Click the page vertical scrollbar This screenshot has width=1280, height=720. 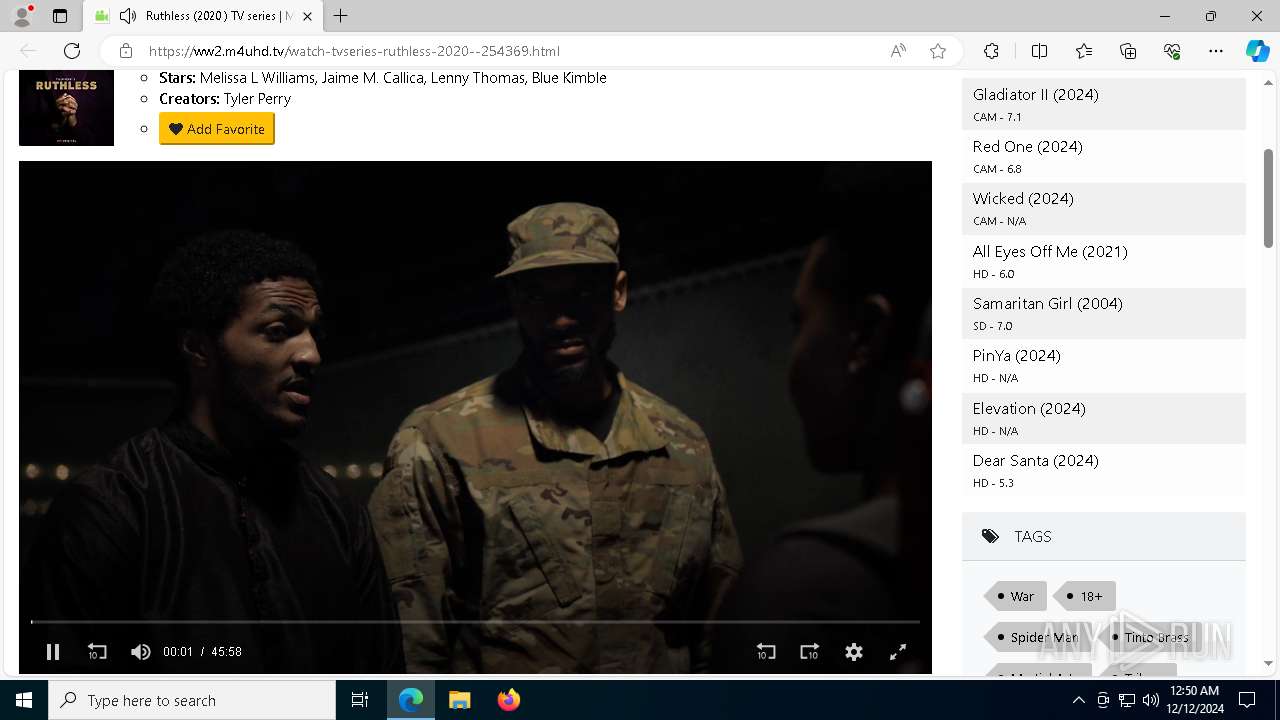tap(1268, 198)
